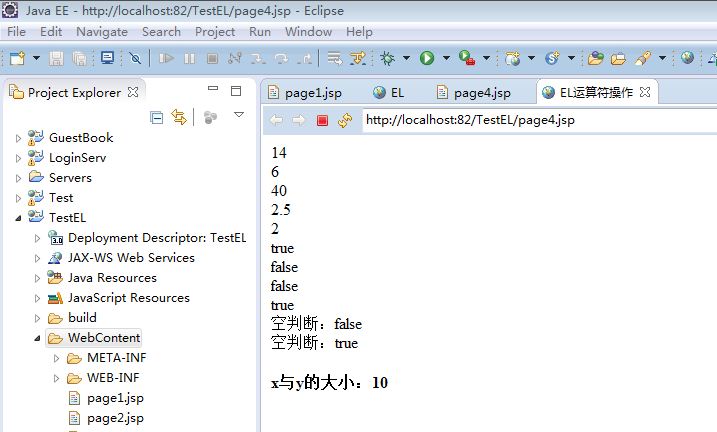Click the Debug bug icon
Screen dimensions: 717x432
click(x=387, y=59)
